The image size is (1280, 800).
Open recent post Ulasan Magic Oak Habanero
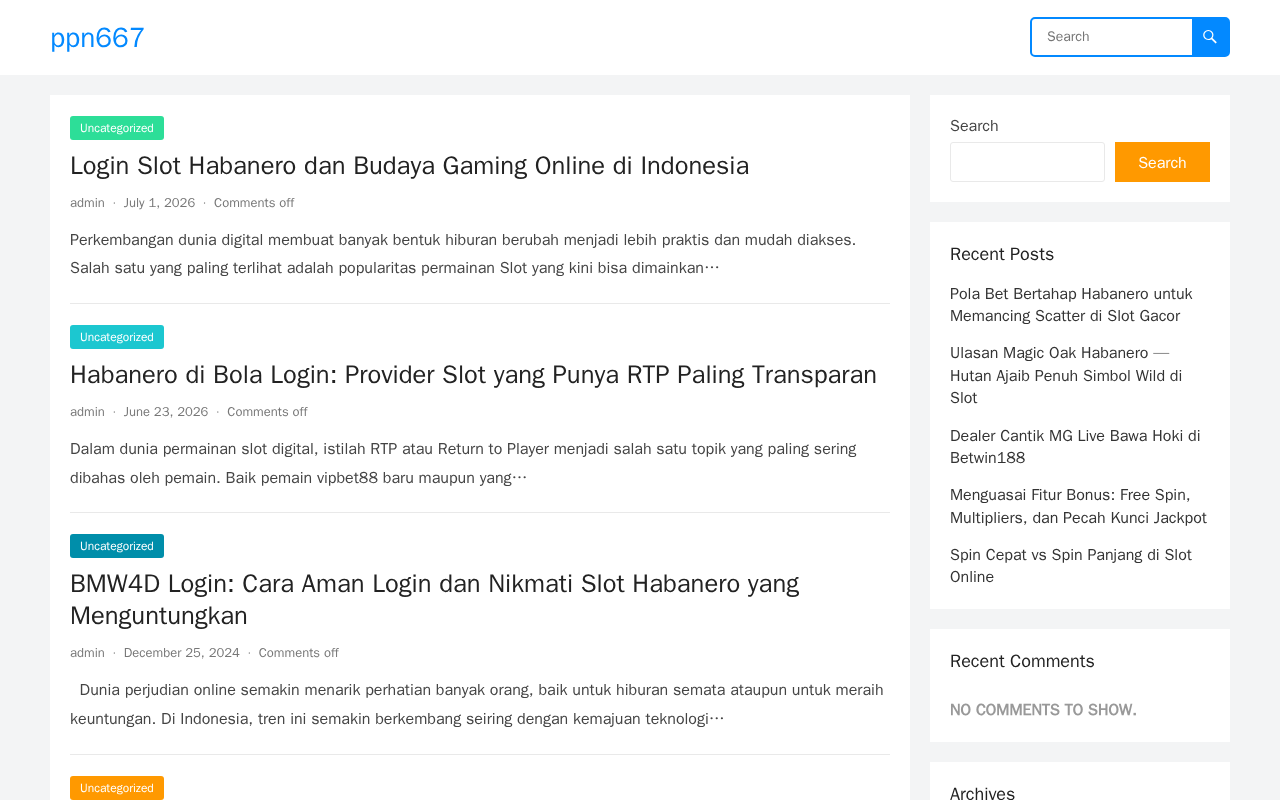coord(1066,376)
